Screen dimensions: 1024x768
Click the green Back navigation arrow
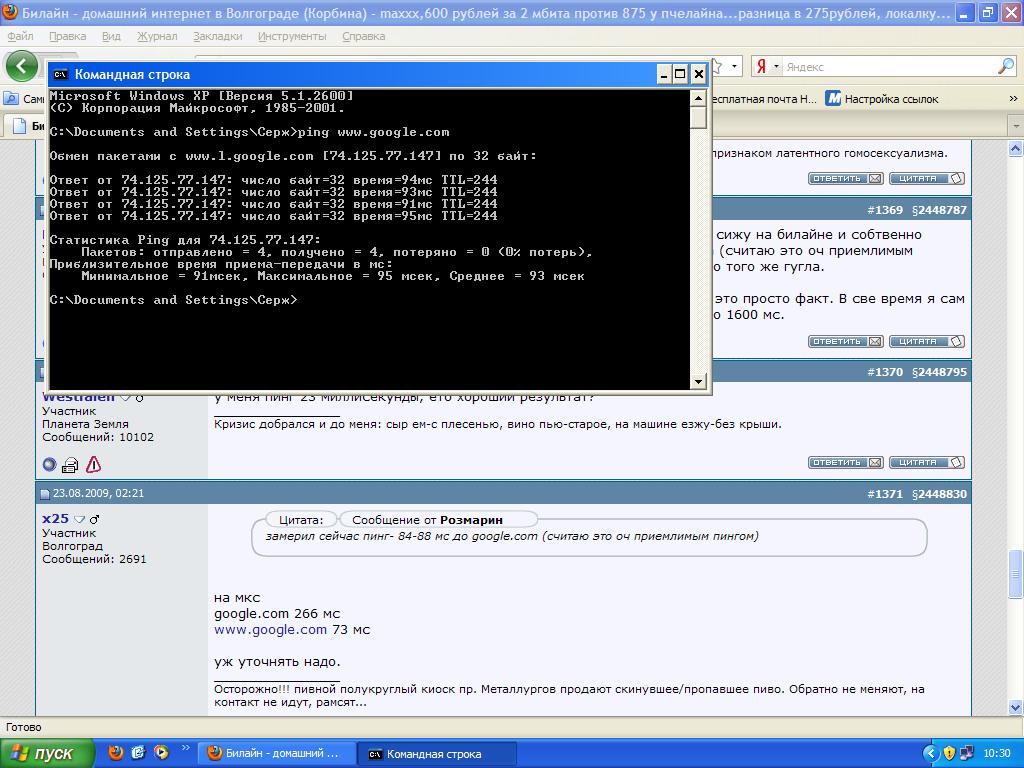tap(21, 67)
